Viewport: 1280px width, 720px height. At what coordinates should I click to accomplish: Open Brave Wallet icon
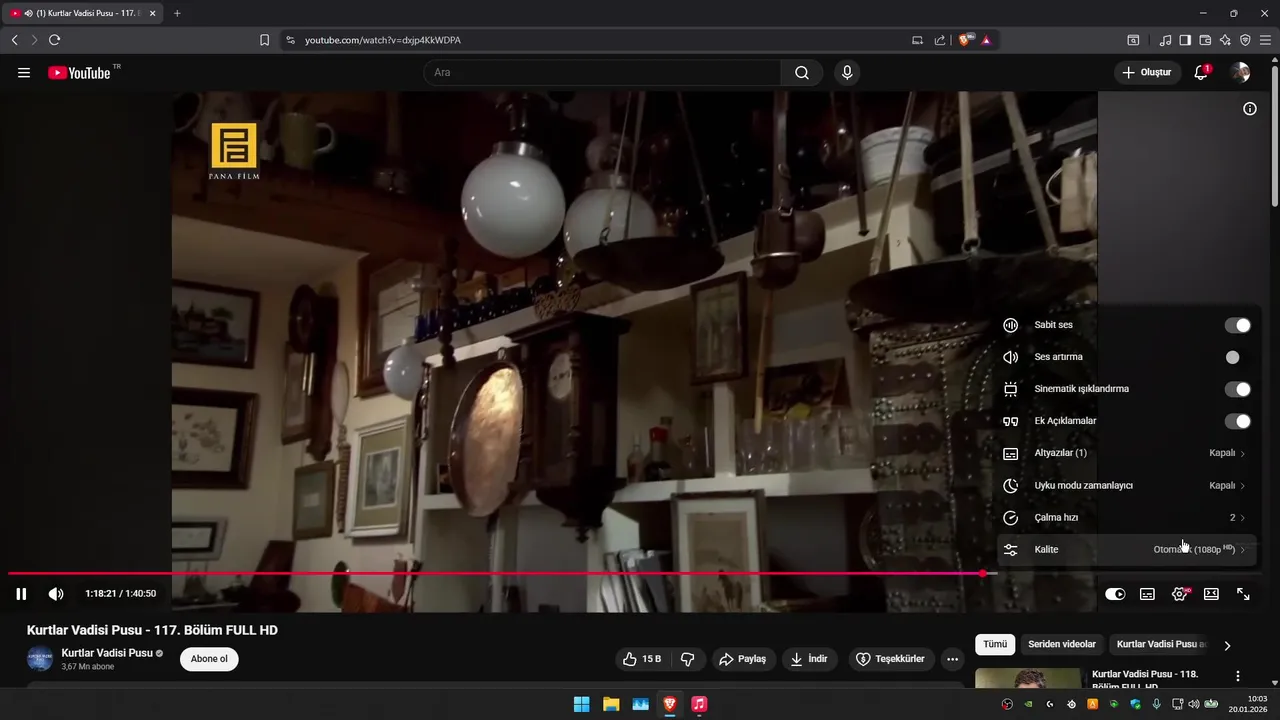pos(1205,40)
